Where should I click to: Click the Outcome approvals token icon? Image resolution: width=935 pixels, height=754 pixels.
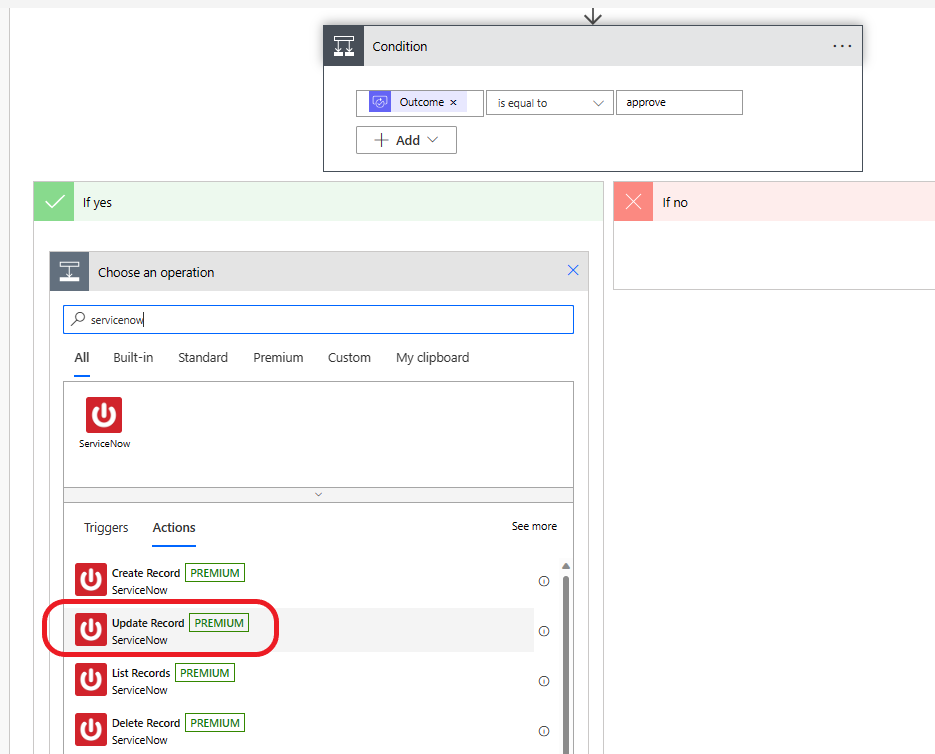pos(380,102)
